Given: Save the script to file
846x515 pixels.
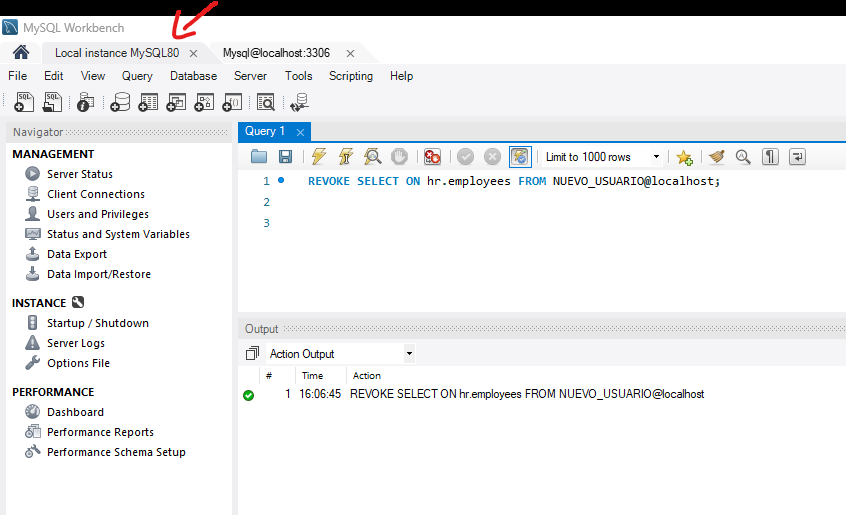Looking at the screenshot, I should tap(285, 157).
